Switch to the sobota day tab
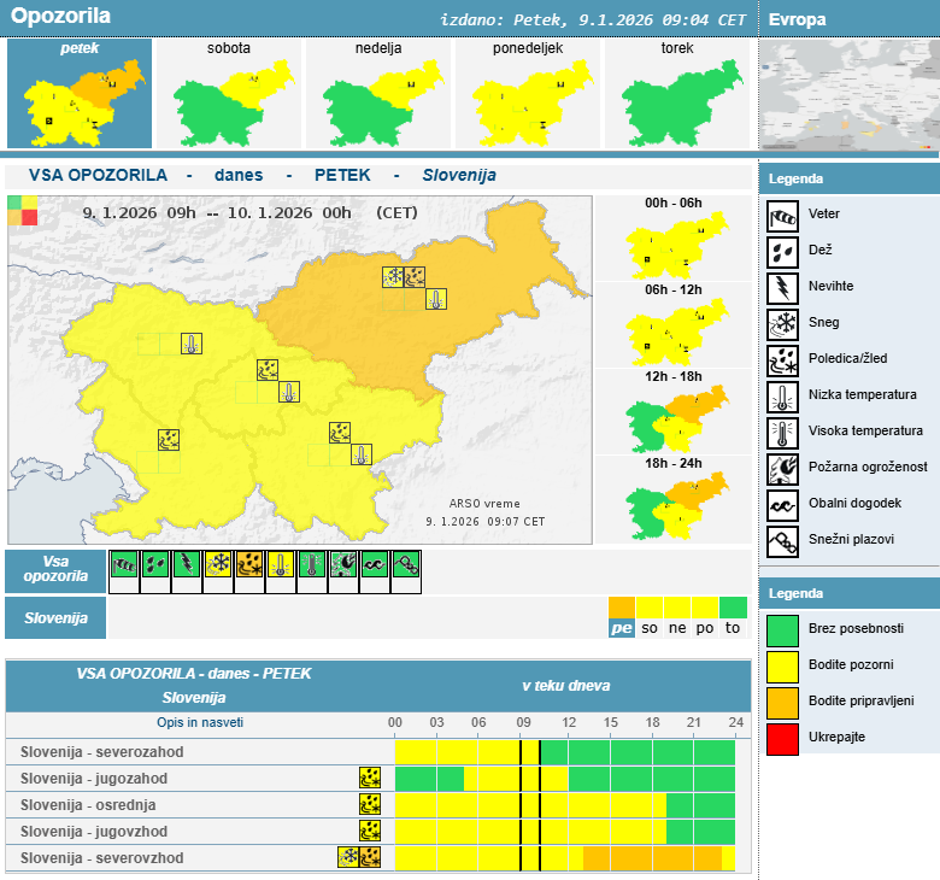 coord(229,93)
